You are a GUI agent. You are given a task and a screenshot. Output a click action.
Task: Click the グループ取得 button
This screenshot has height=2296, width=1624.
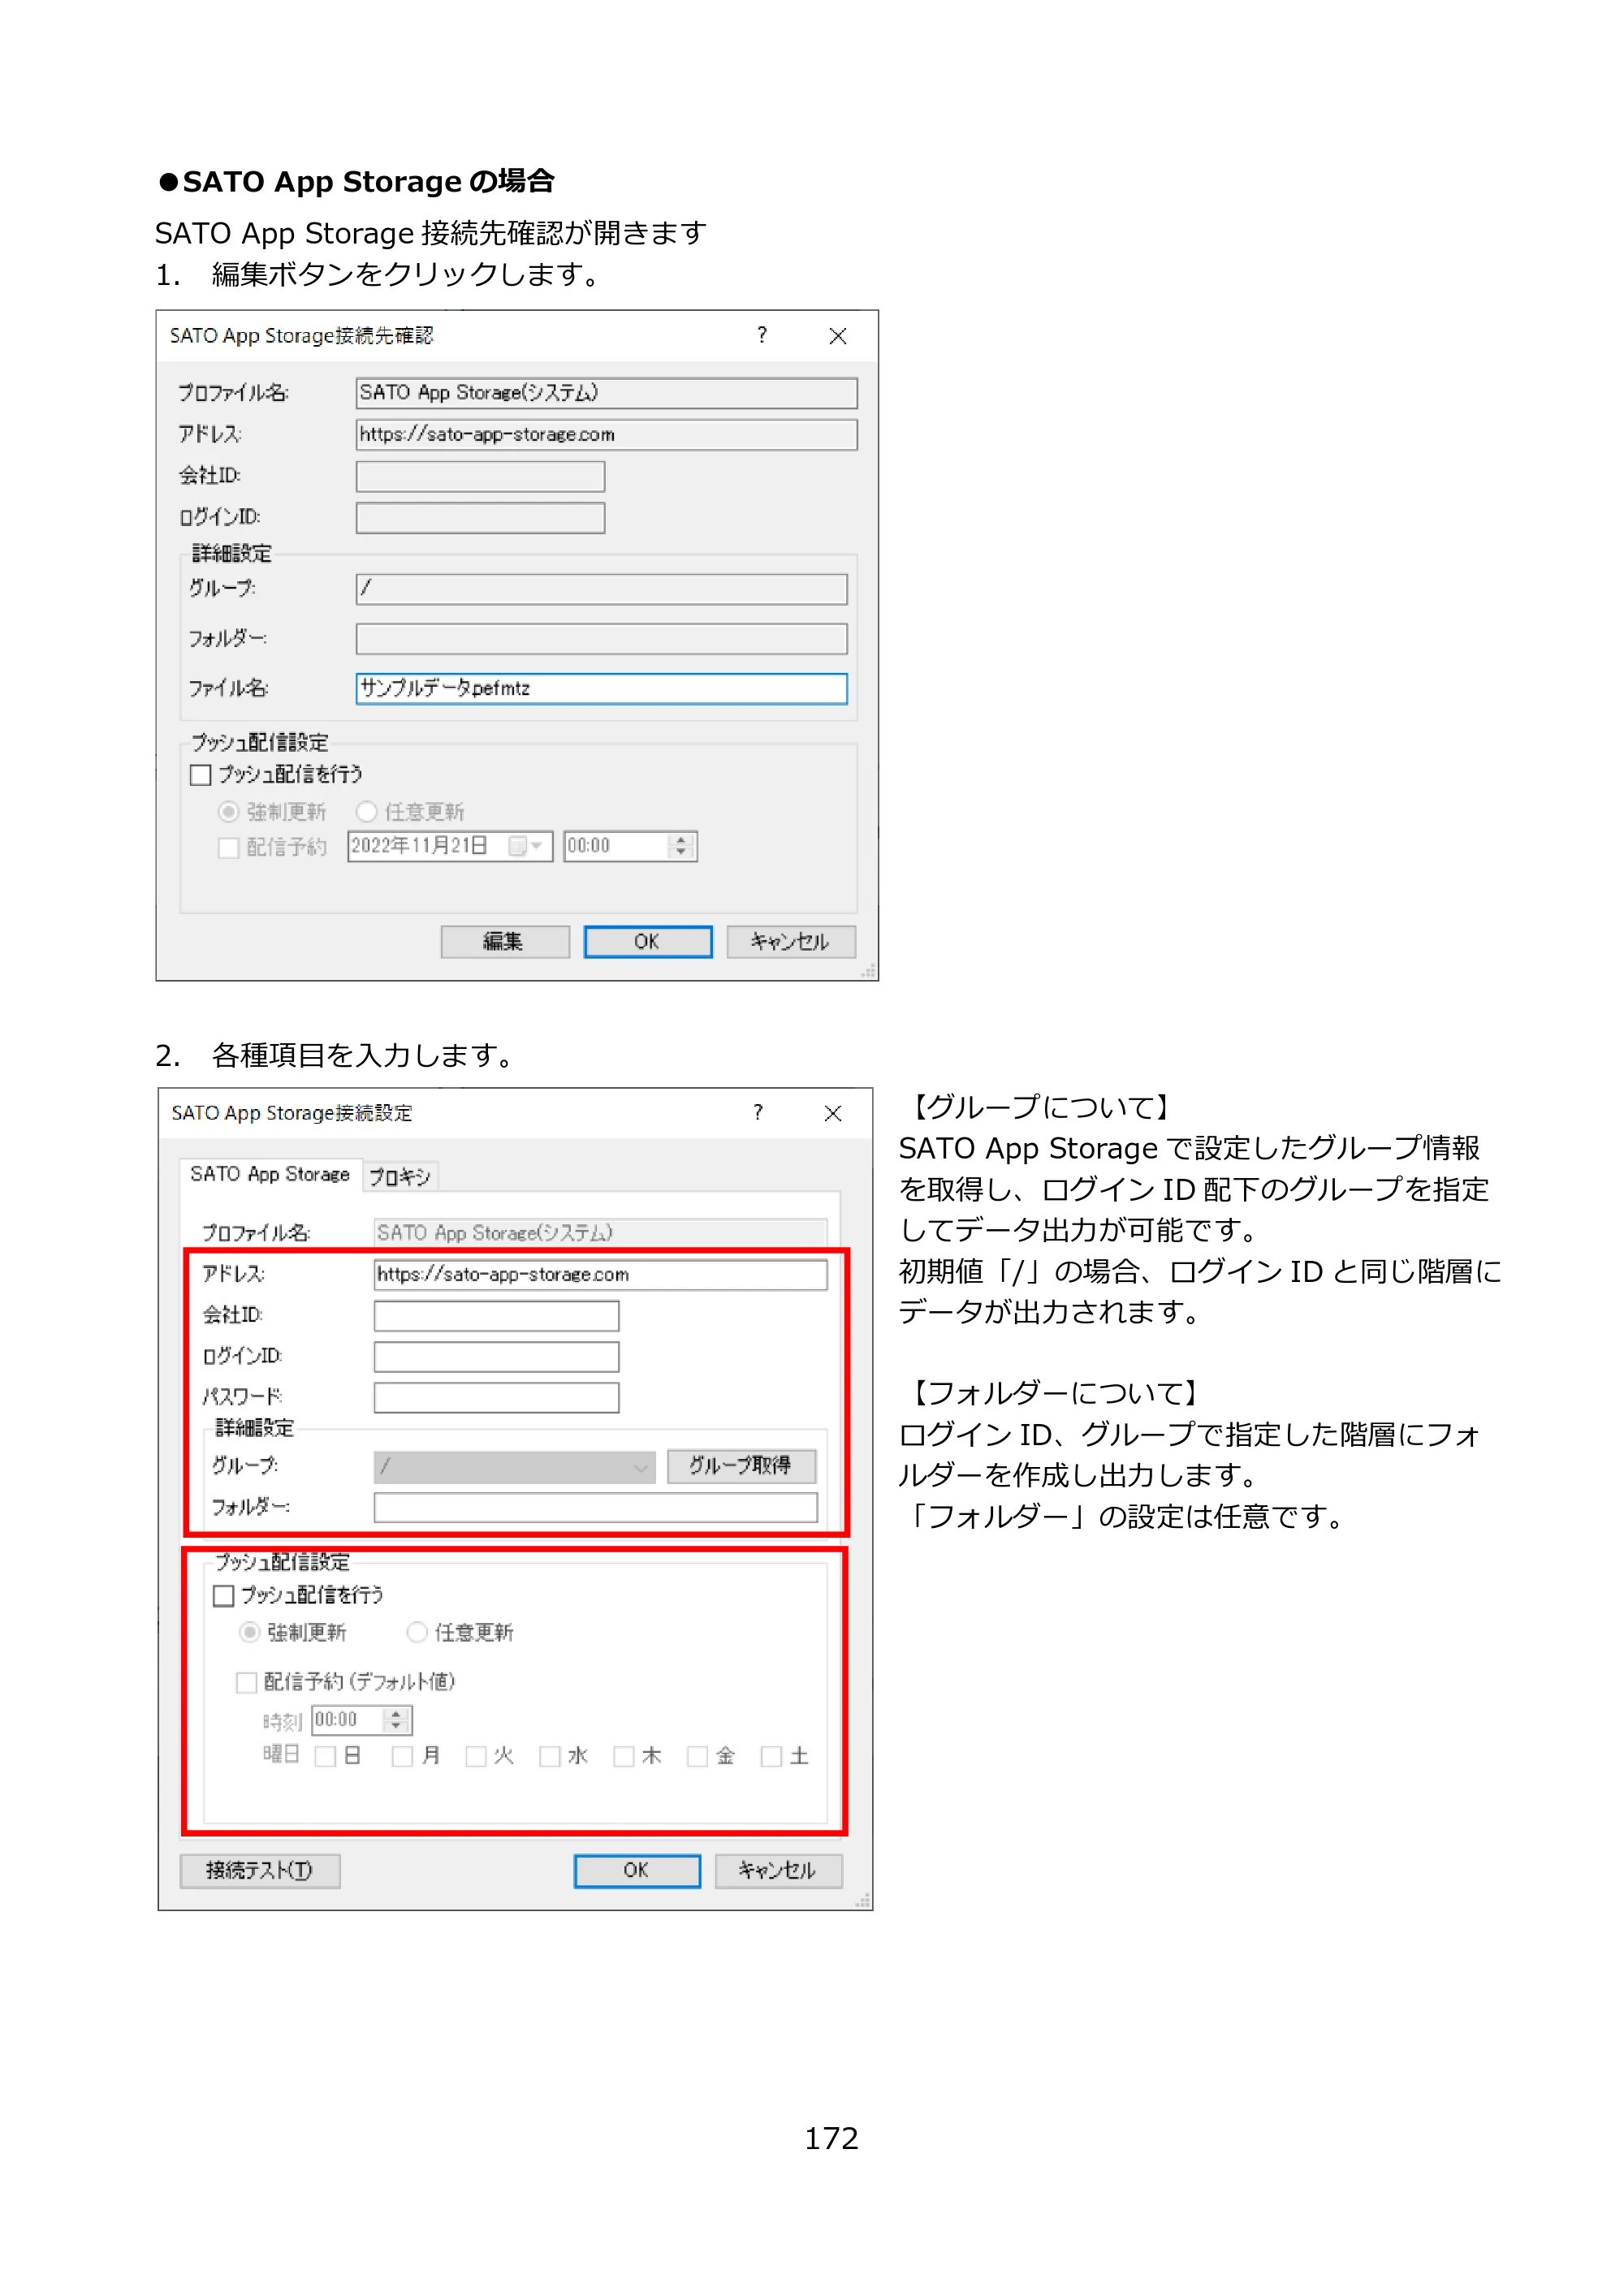741,1466
